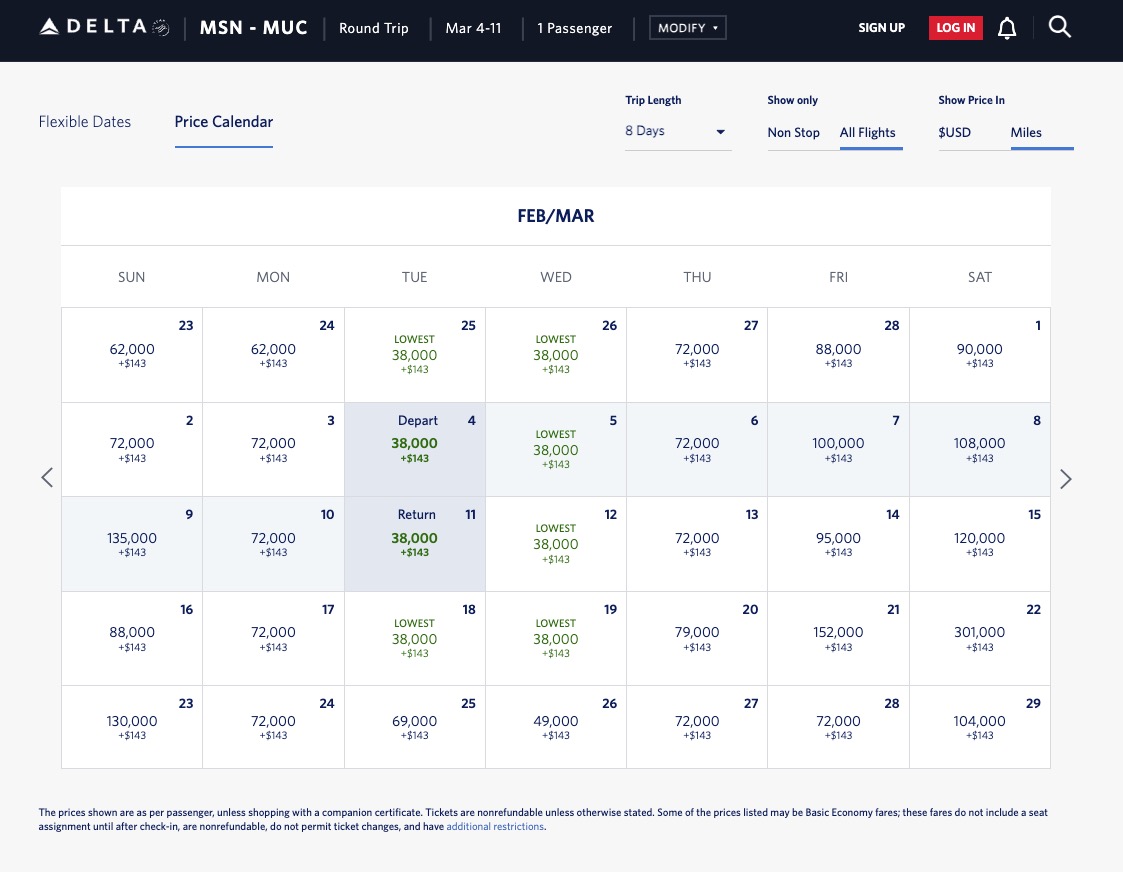Expand the MODIFY search options
The height and width of the screenshot is (872, 1123).
click(687, 27)
